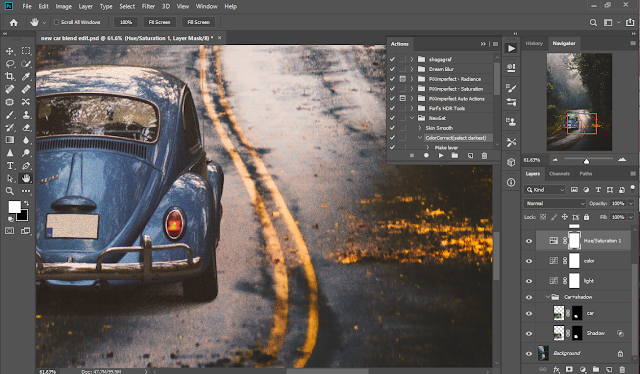Viewport: 640px width, 374px height.
Task: Collapse the Car+shadow layer group
Action: coord(548,297)
